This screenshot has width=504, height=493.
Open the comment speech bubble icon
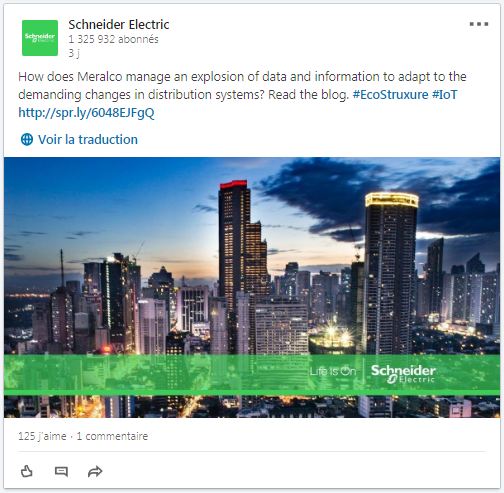[x=61, y=472]
